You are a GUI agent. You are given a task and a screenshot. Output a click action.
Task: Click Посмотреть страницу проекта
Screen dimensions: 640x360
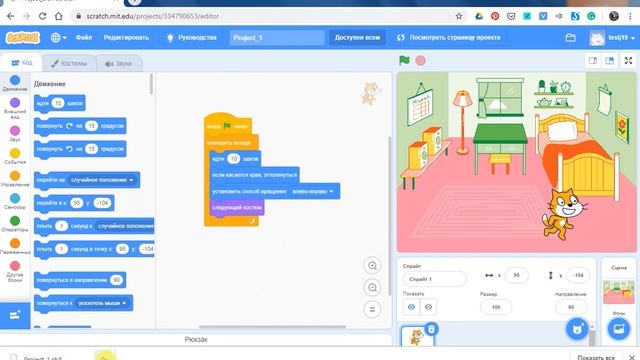448,38
